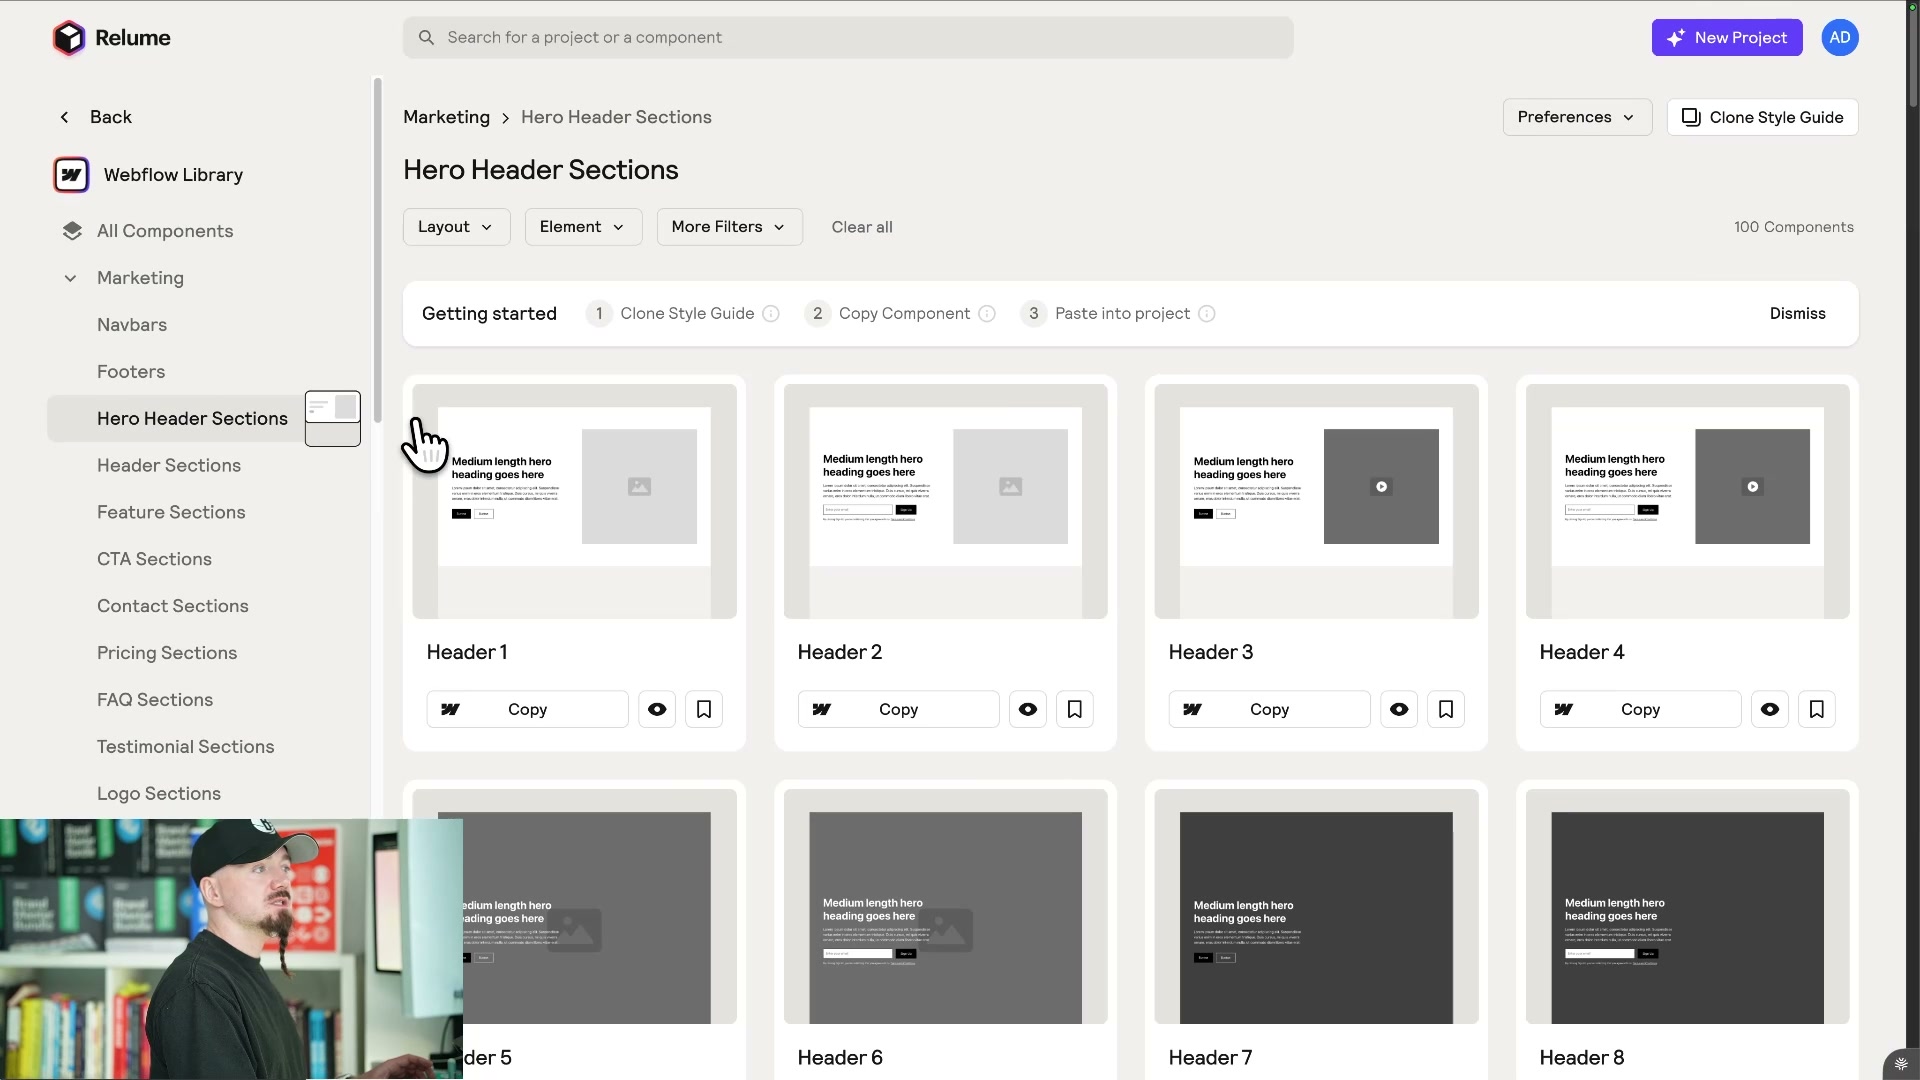Click the sparkle icon in New Project button
This screenshot has width=1920, height=1080.
[1676, 38]
